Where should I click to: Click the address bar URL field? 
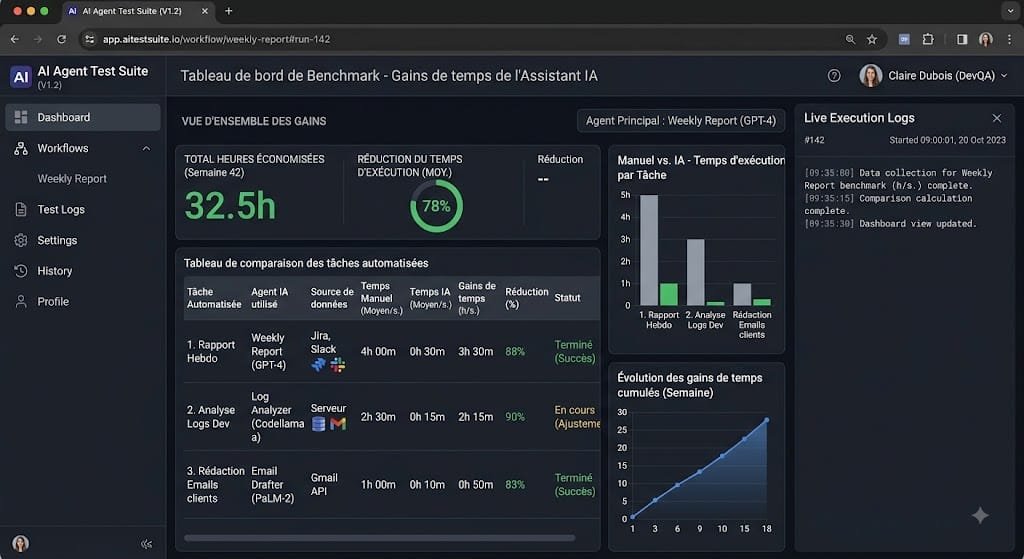point(482,39)
